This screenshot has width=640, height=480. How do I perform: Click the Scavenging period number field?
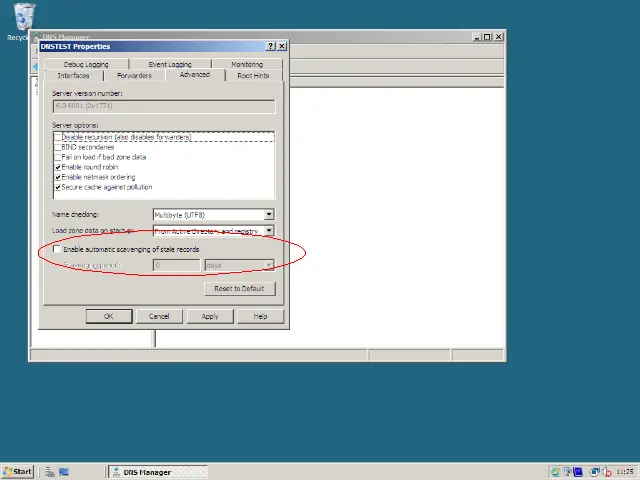[x=176, y=265]
